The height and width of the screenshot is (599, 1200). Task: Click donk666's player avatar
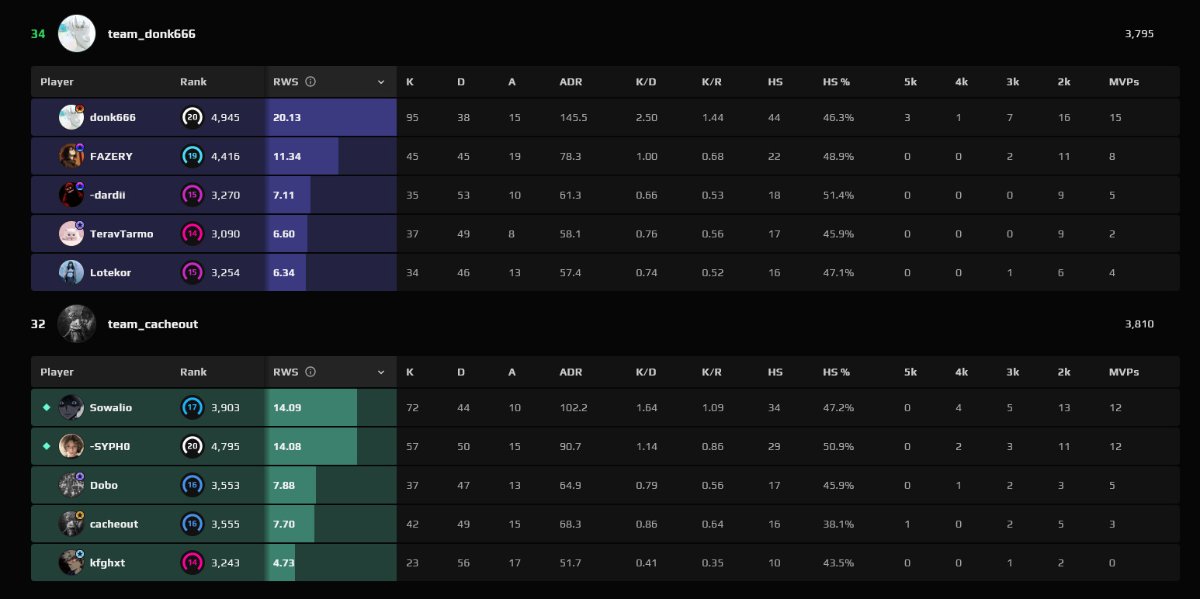tap(71, 117)
